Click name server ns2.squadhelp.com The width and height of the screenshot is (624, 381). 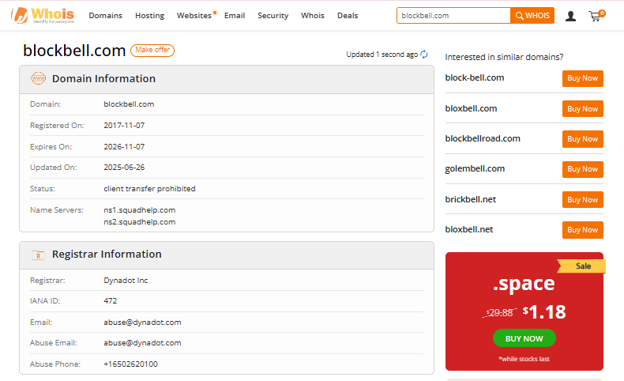[x=139, y=222]
